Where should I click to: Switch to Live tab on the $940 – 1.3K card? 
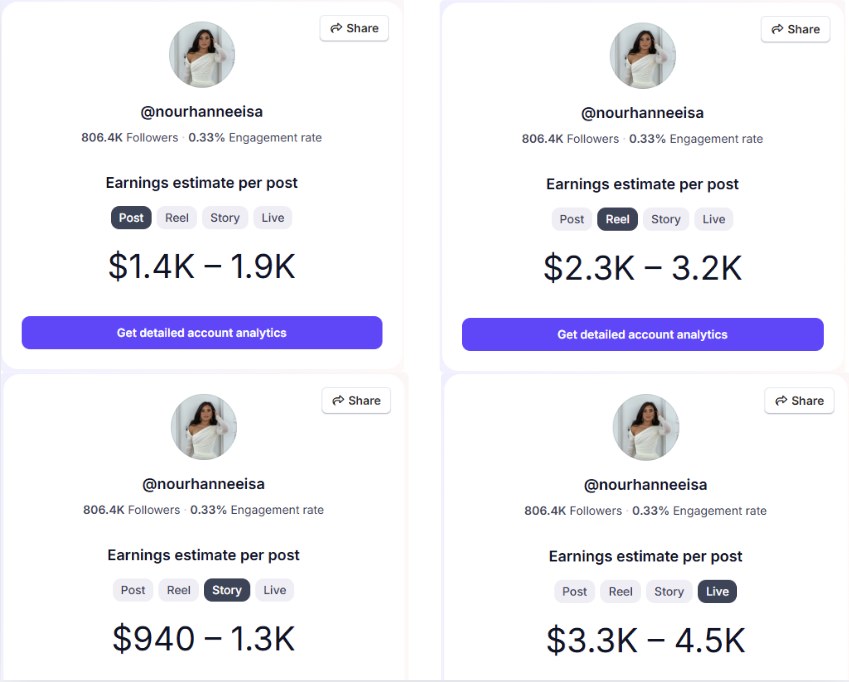click(275, 590)
